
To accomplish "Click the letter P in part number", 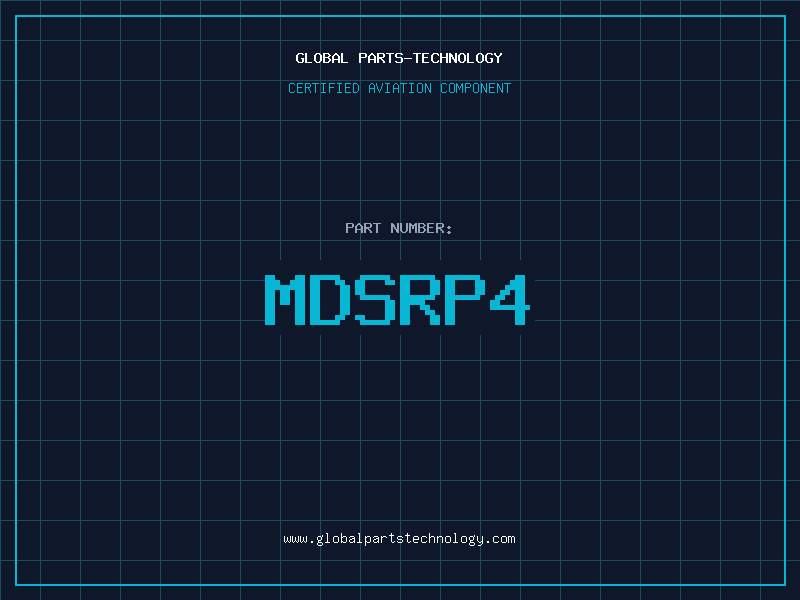I will coord(465,299).
